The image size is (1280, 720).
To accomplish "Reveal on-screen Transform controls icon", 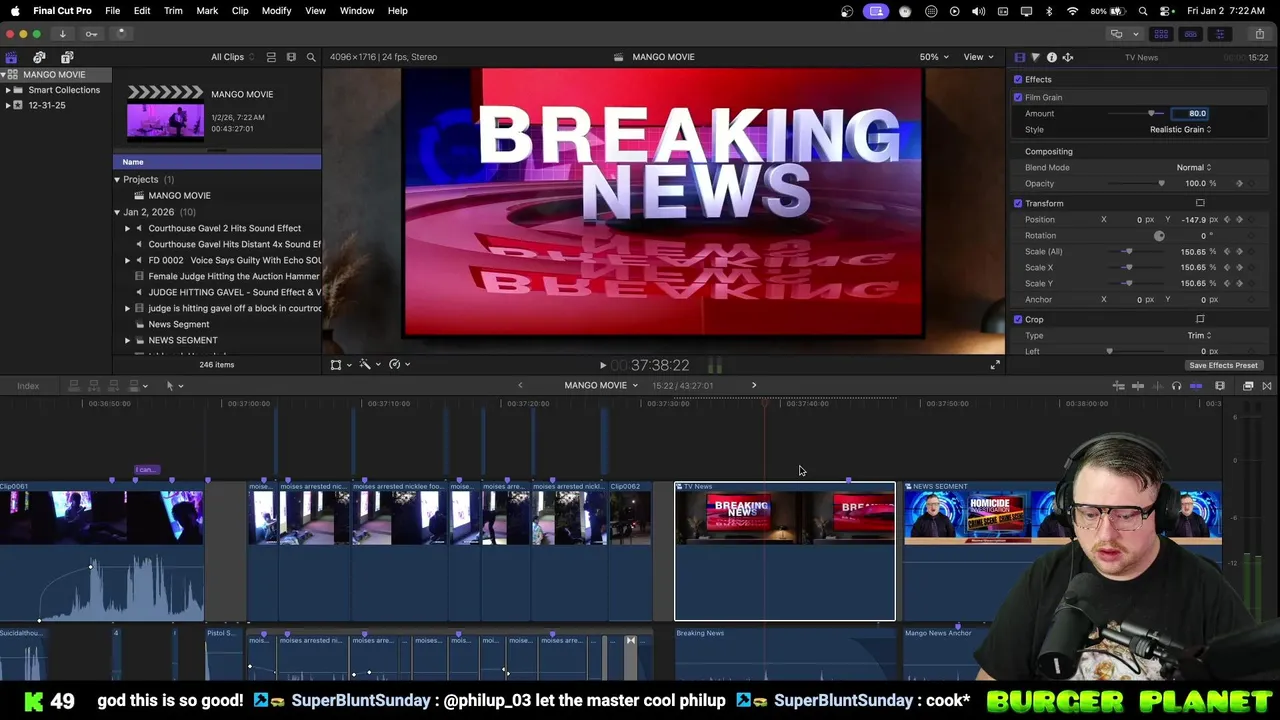I will tap(1200, 203).
